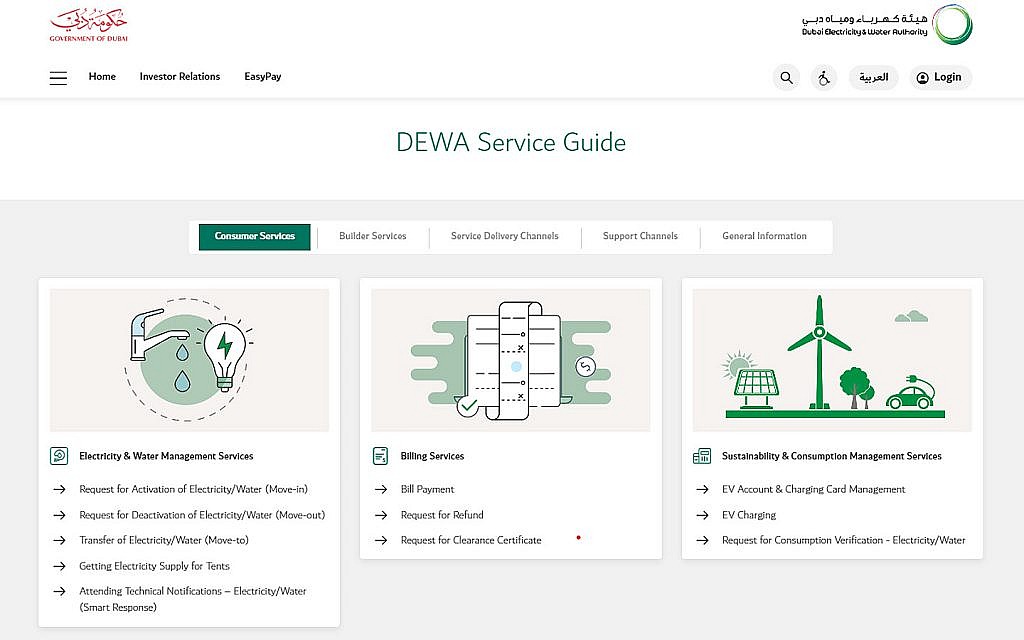The height and width of the screenshot is (640, 1024).
Task: Open EV Account & Charging Card Management link
Action: (813, 489)
